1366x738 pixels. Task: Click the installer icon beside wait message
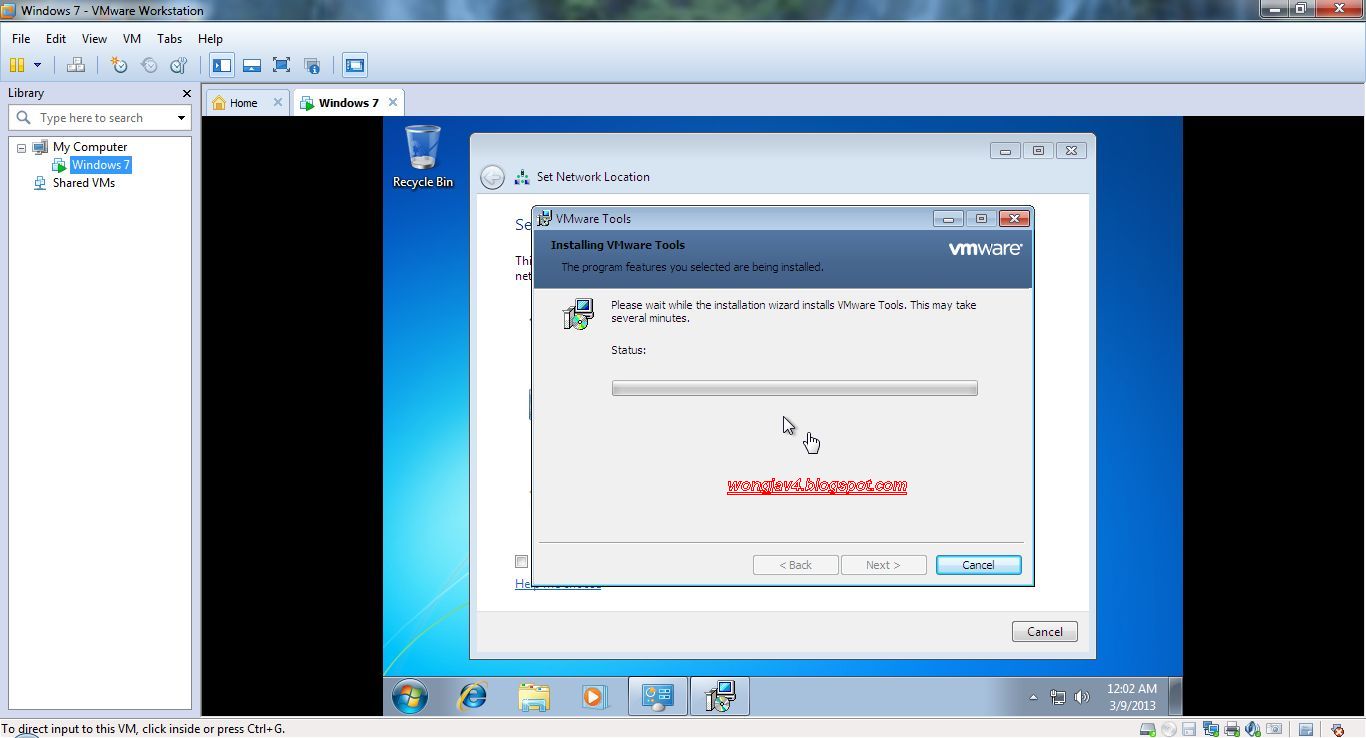(x=578, y=314)
